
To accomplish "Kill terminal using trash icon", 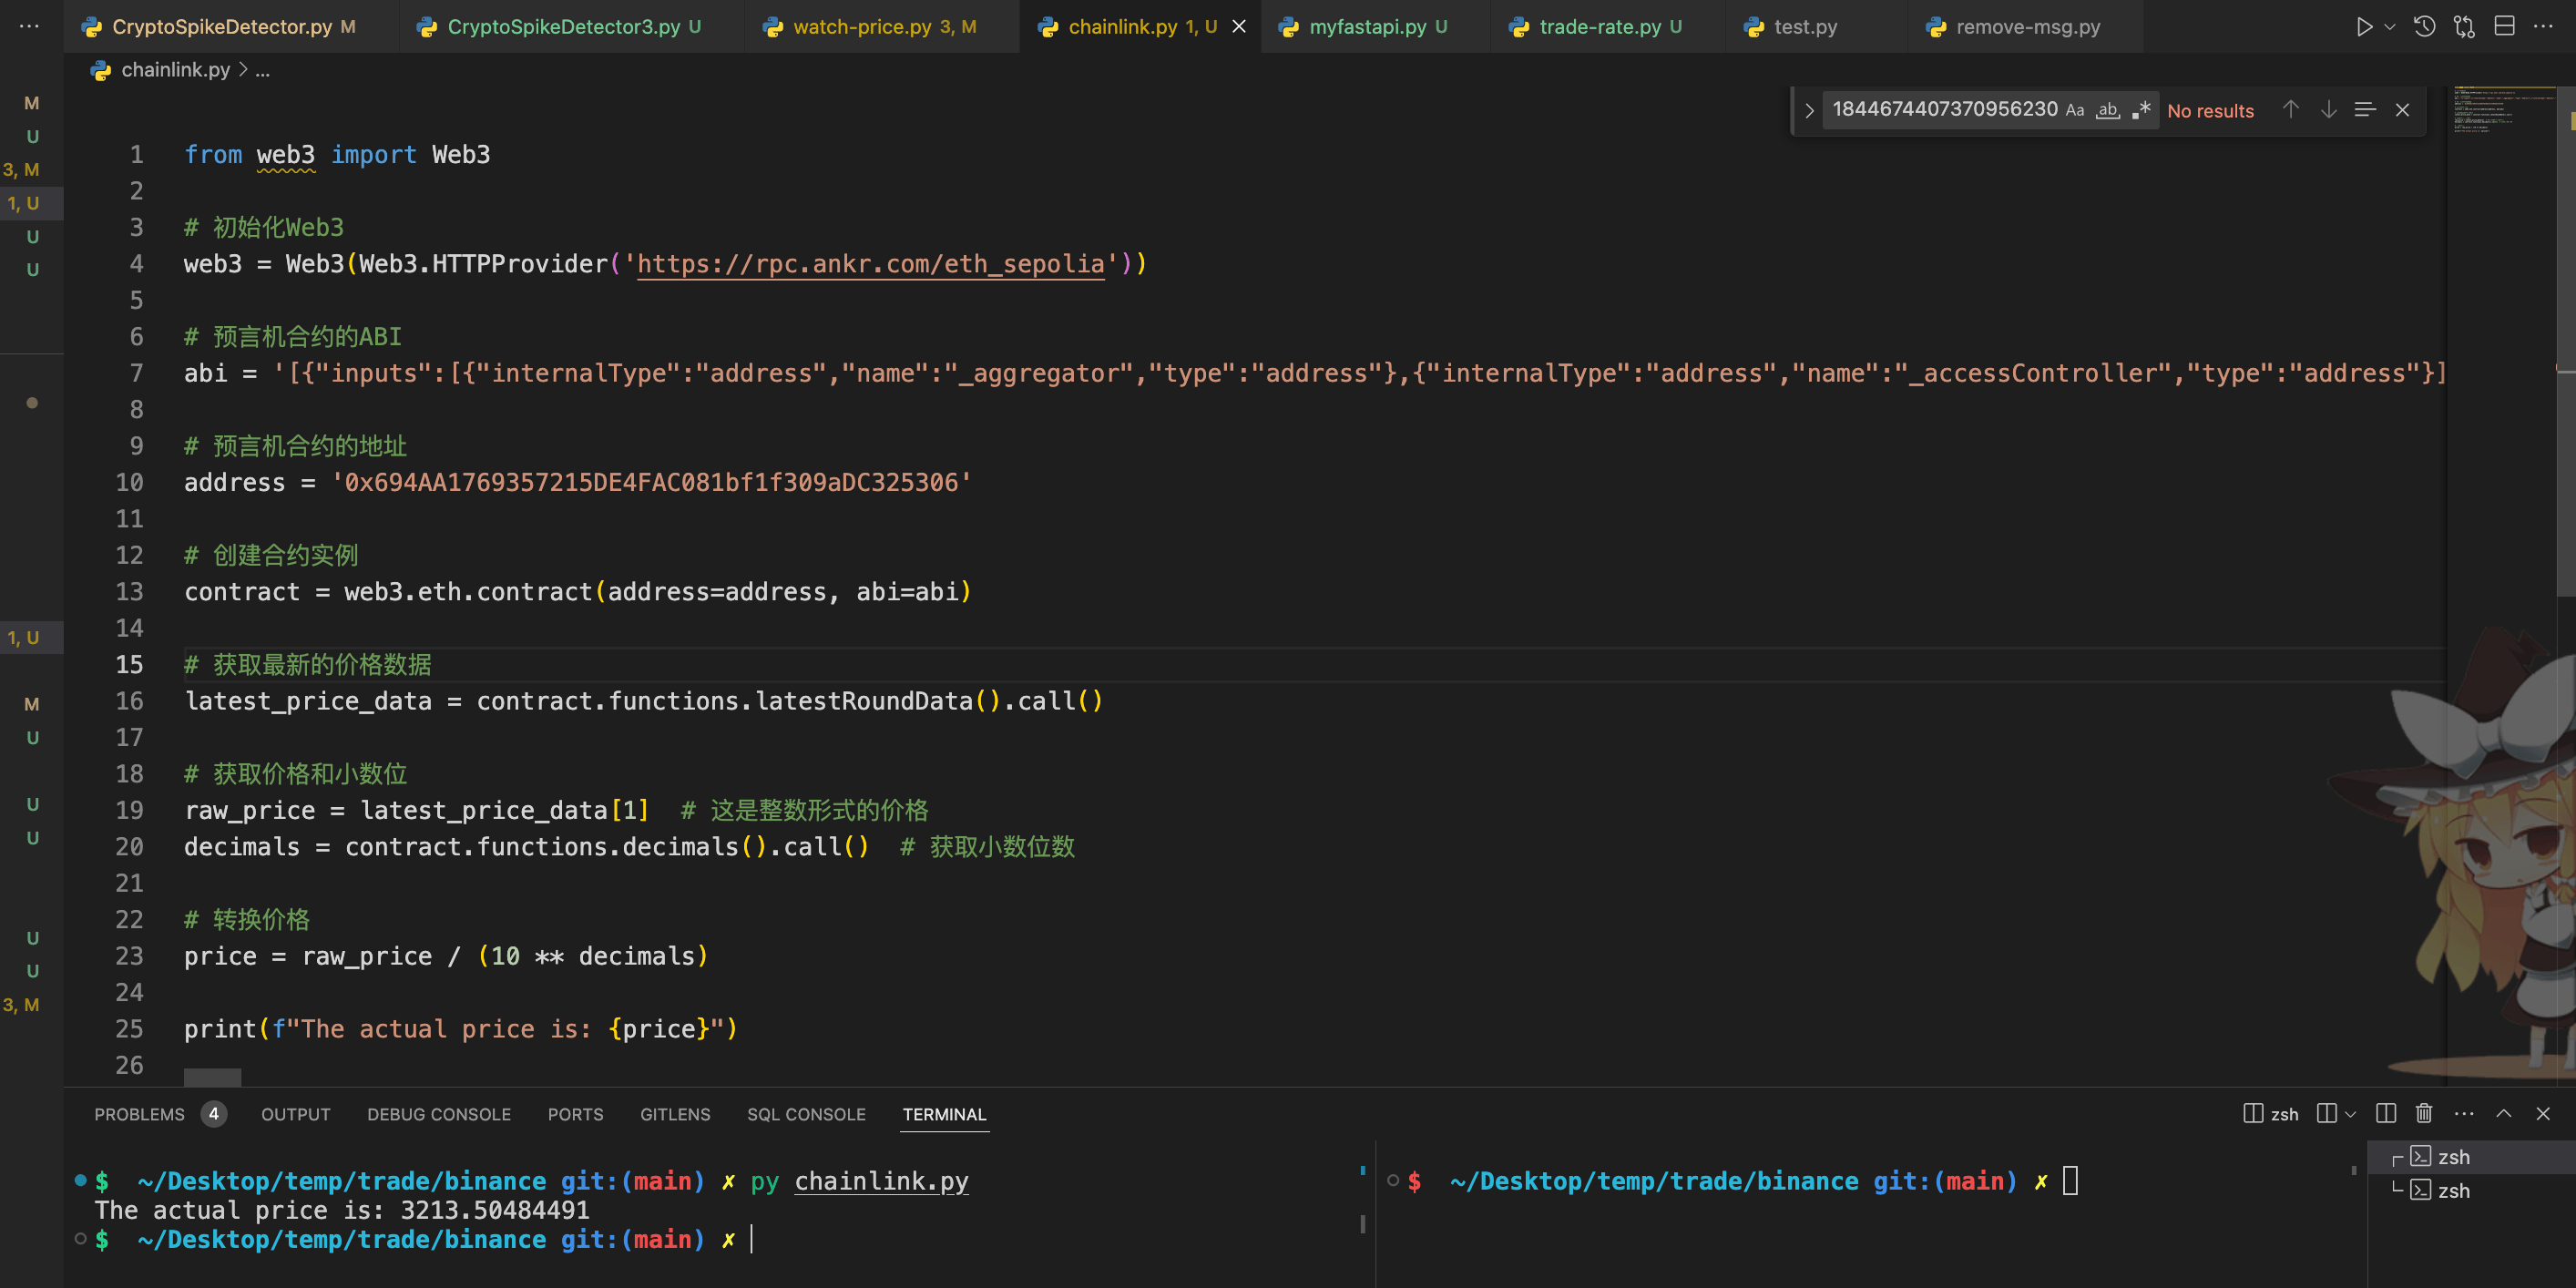I will click(2424, 1113).
